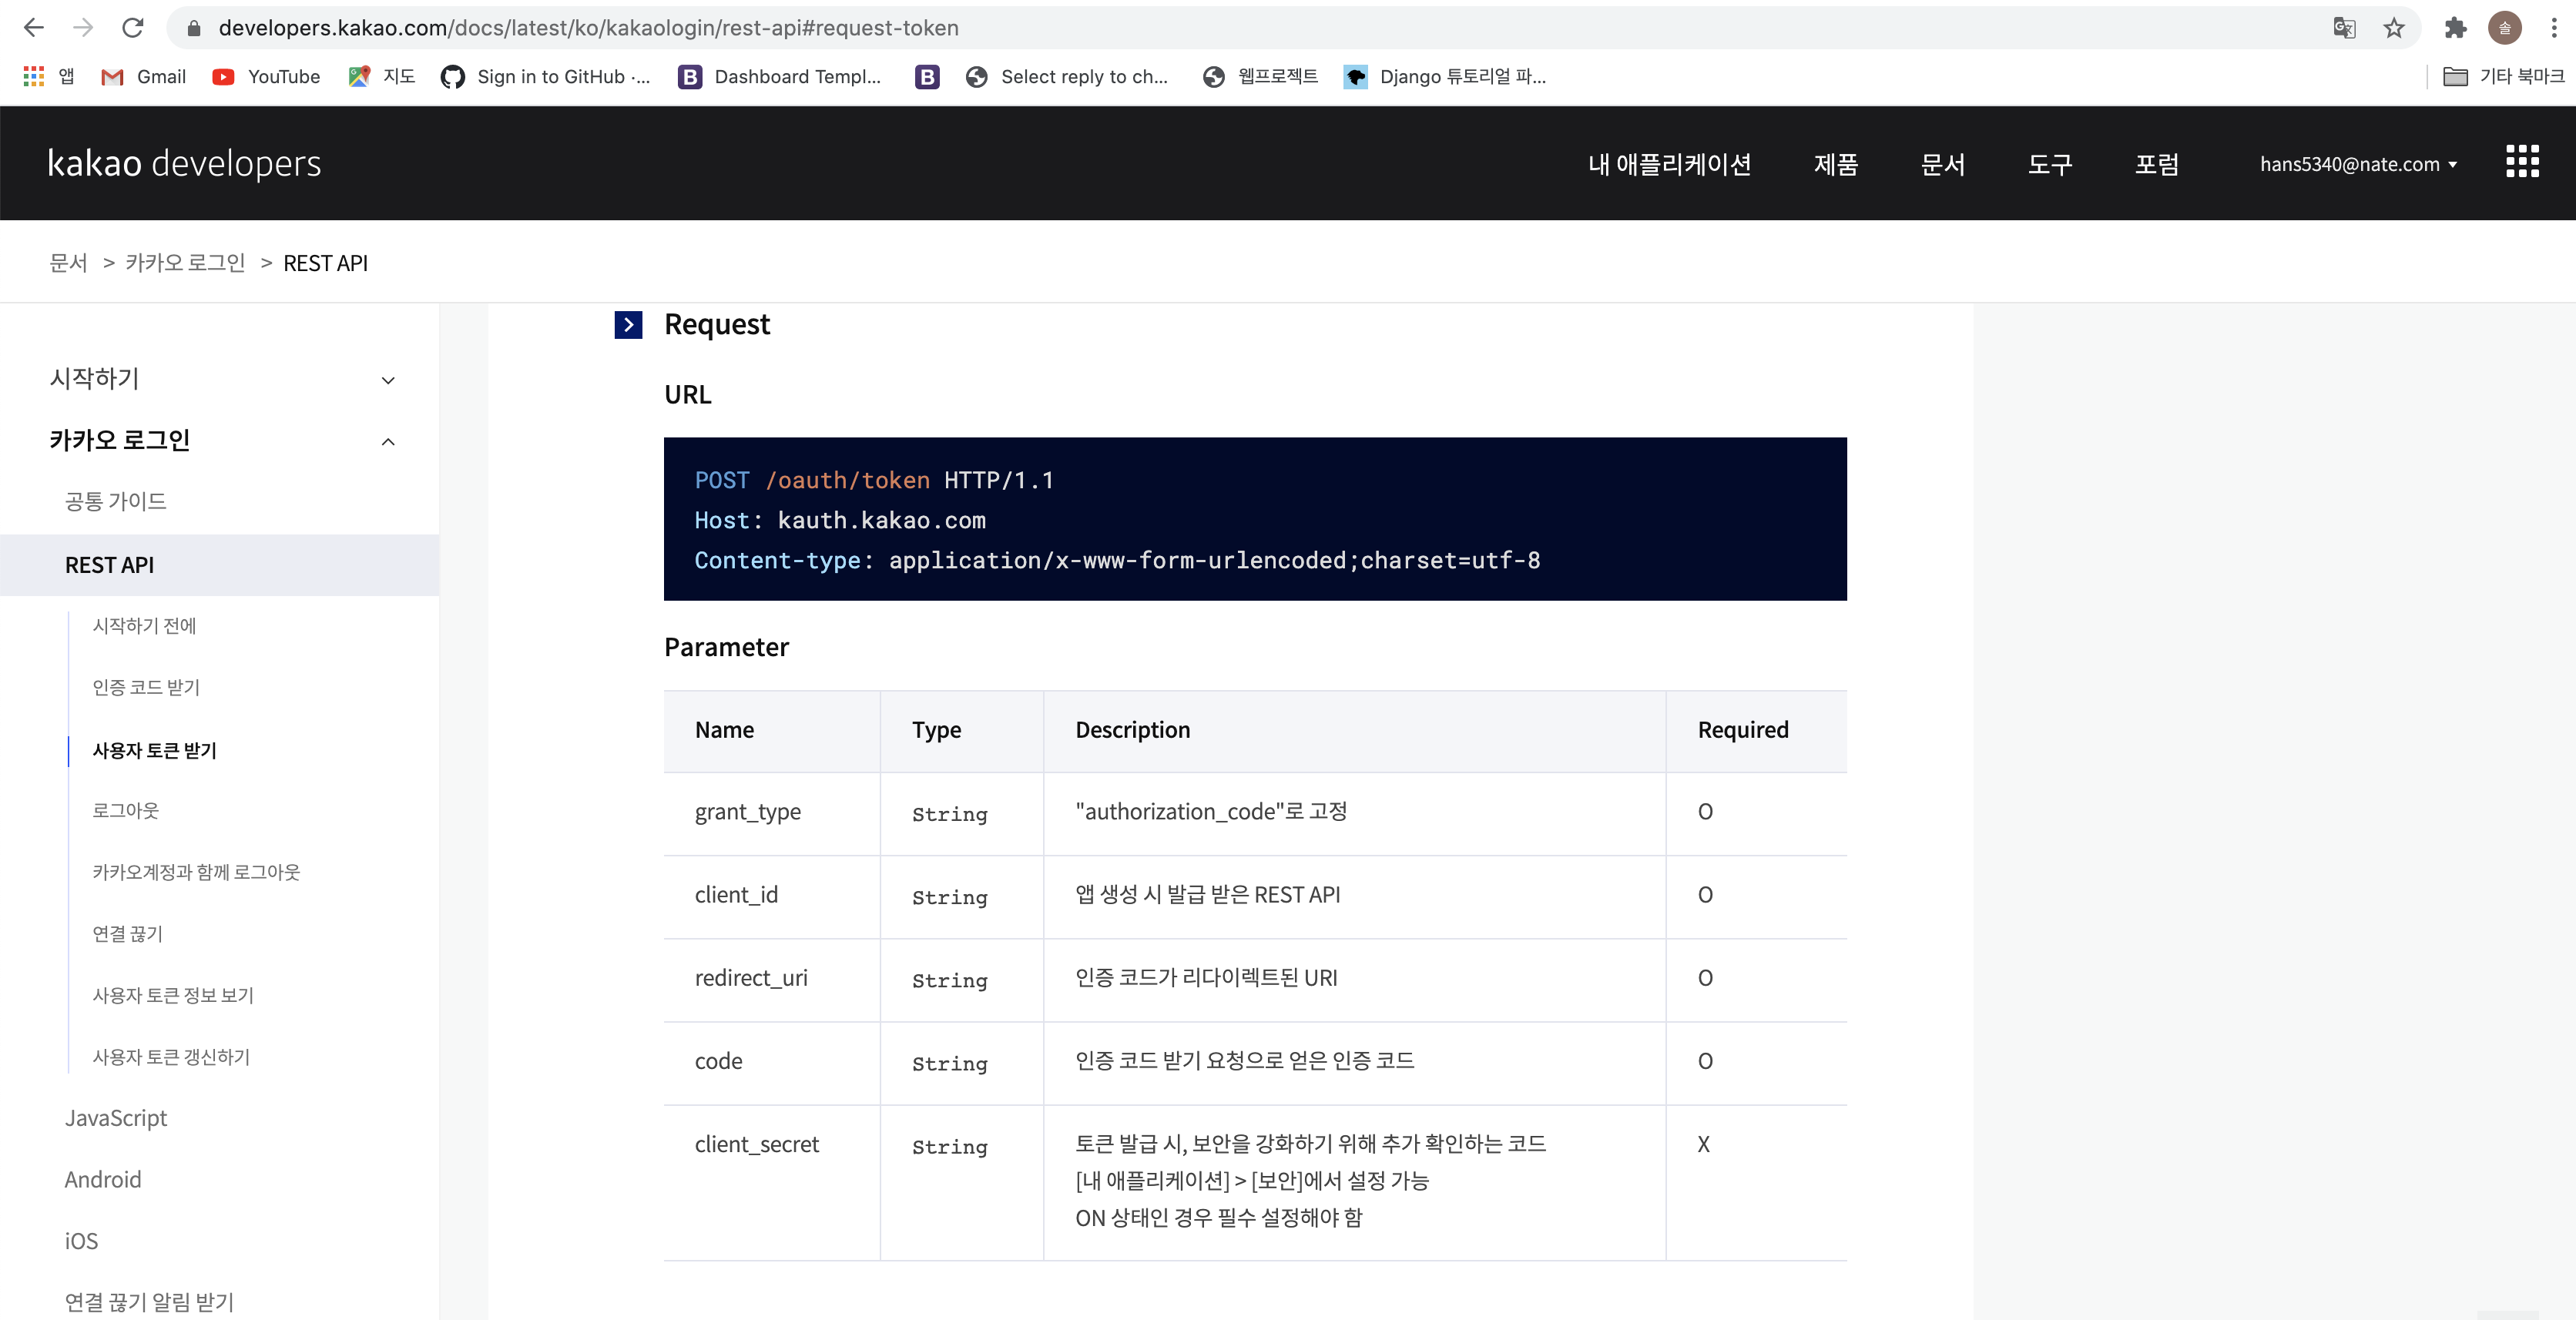This screenshot has height=1320, width=2576.
Task: Open JavaScript docs in the sidebar
Action: (x=115, y=1119)
